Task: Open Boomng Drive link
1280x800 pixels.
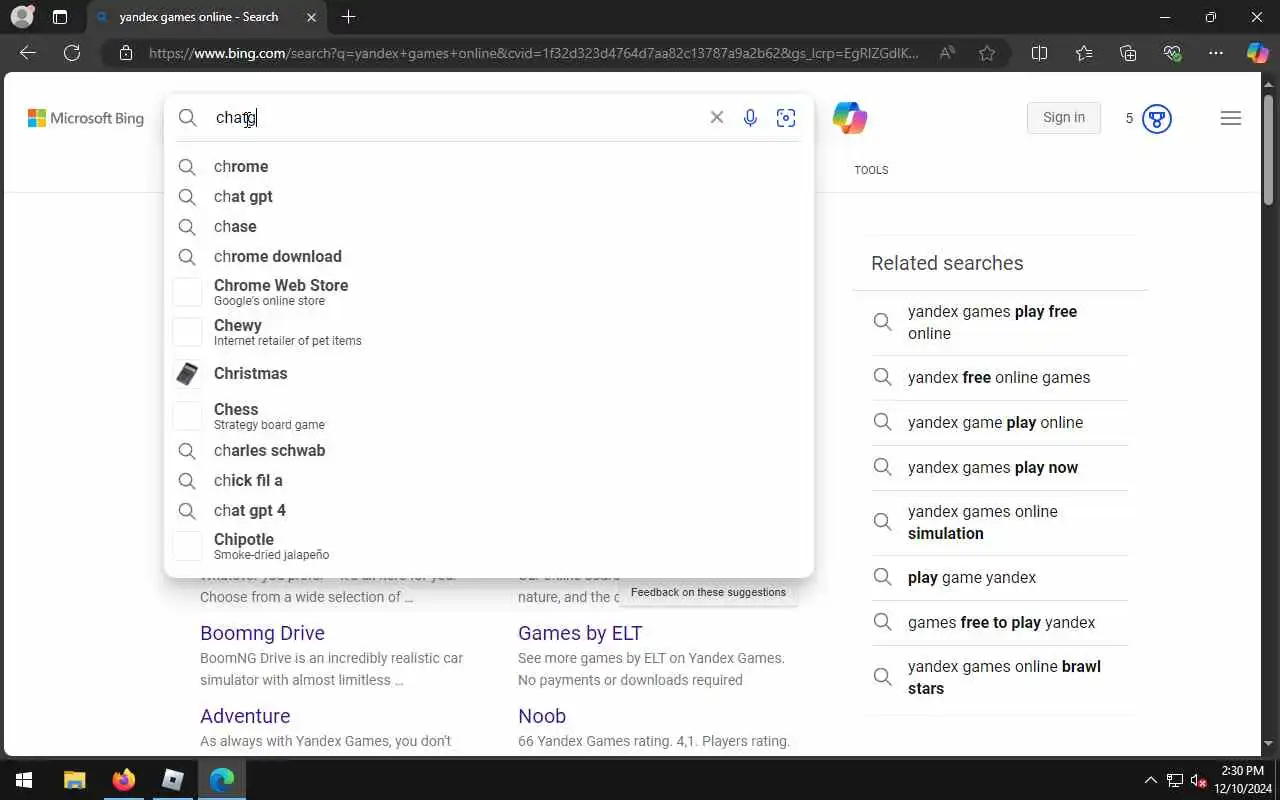Action: click(262, 633)
